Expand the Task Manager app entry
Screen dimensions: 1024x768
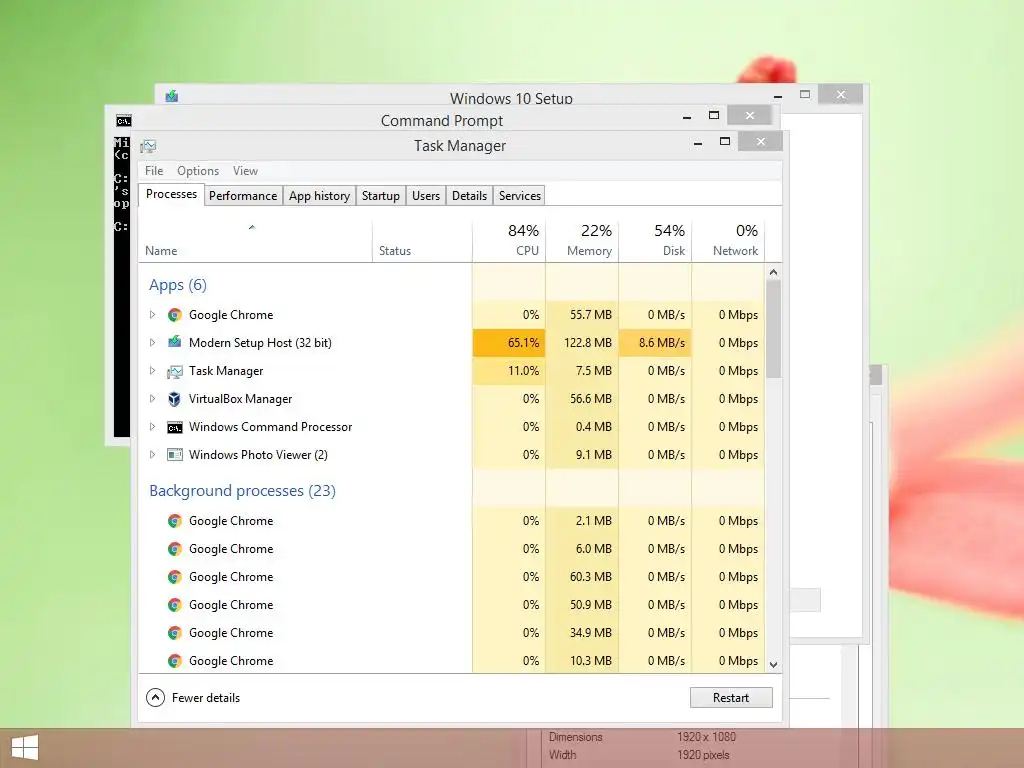pos(152,370)
